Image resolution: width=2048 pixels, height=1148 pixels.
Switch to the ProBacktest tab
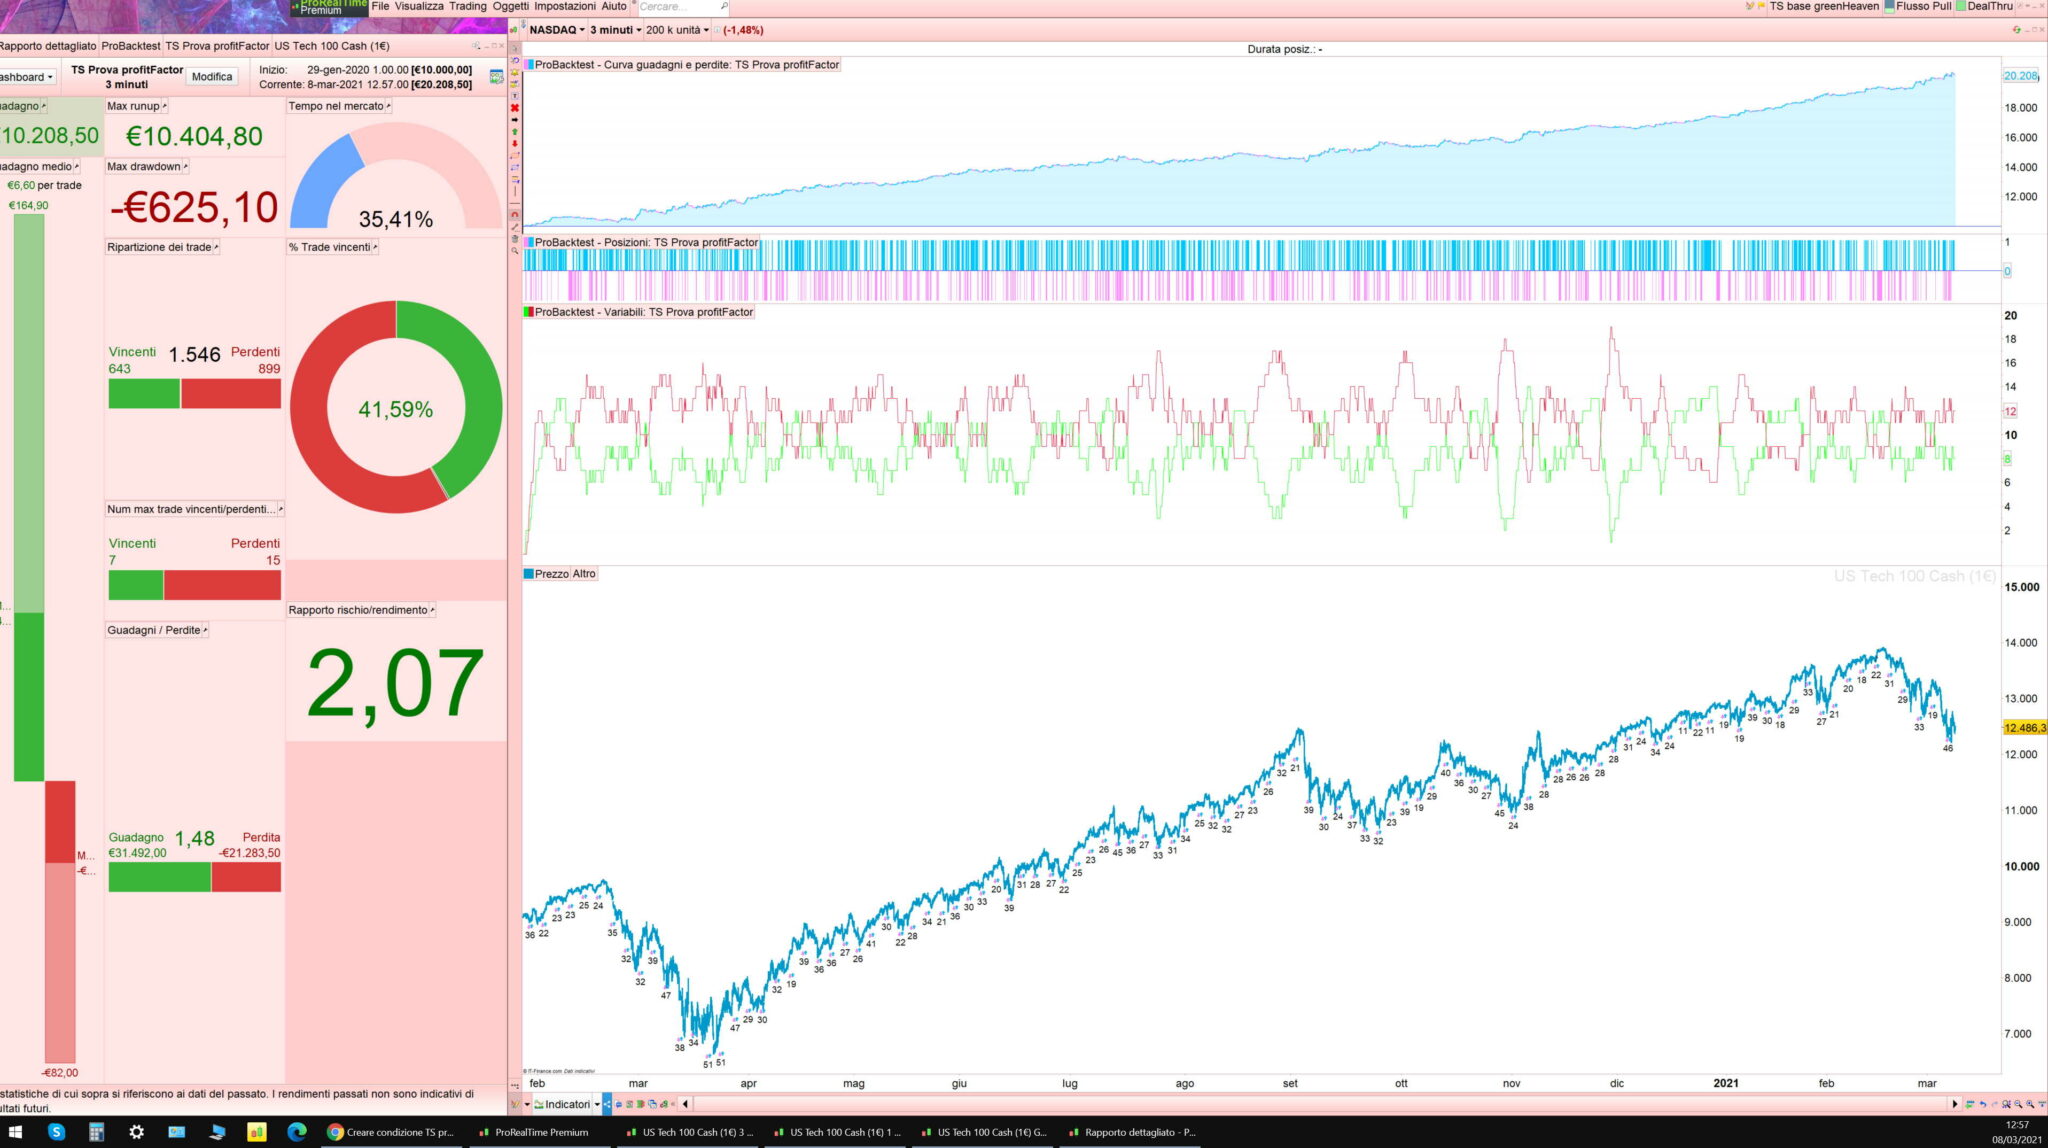click(x=130, y=46)
